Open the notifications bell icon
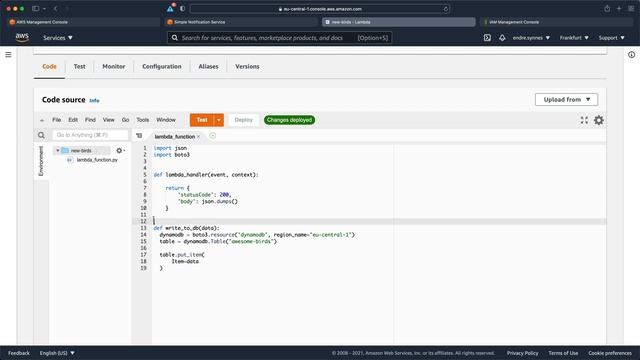This screenshot has height=360, width=640. pos(502,38)
